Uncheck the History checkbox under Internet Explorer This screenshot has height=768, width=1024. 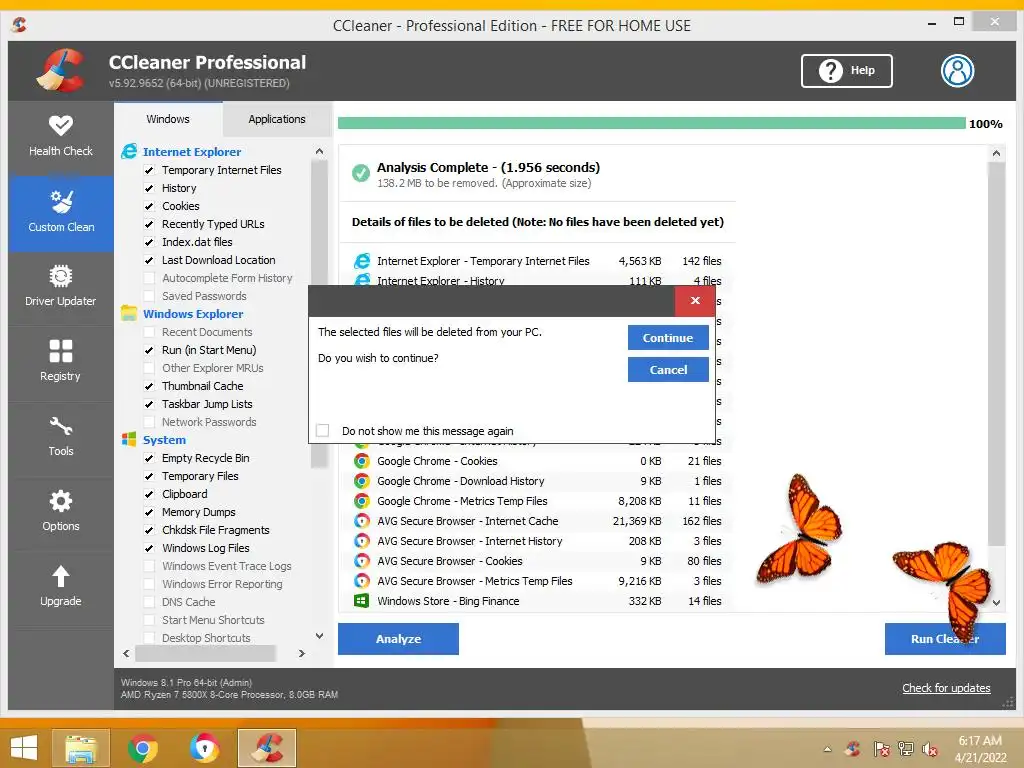(x=149, y=188)
